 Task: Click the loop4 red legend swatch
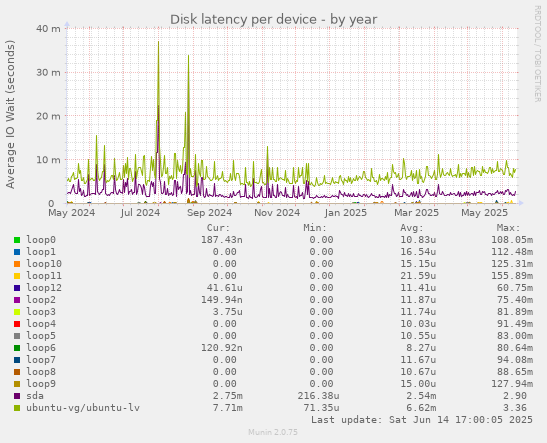17,324
